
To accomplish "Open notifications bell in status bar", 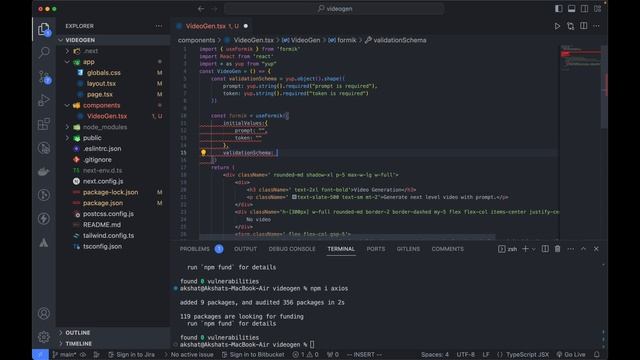I will click(597, 354).
